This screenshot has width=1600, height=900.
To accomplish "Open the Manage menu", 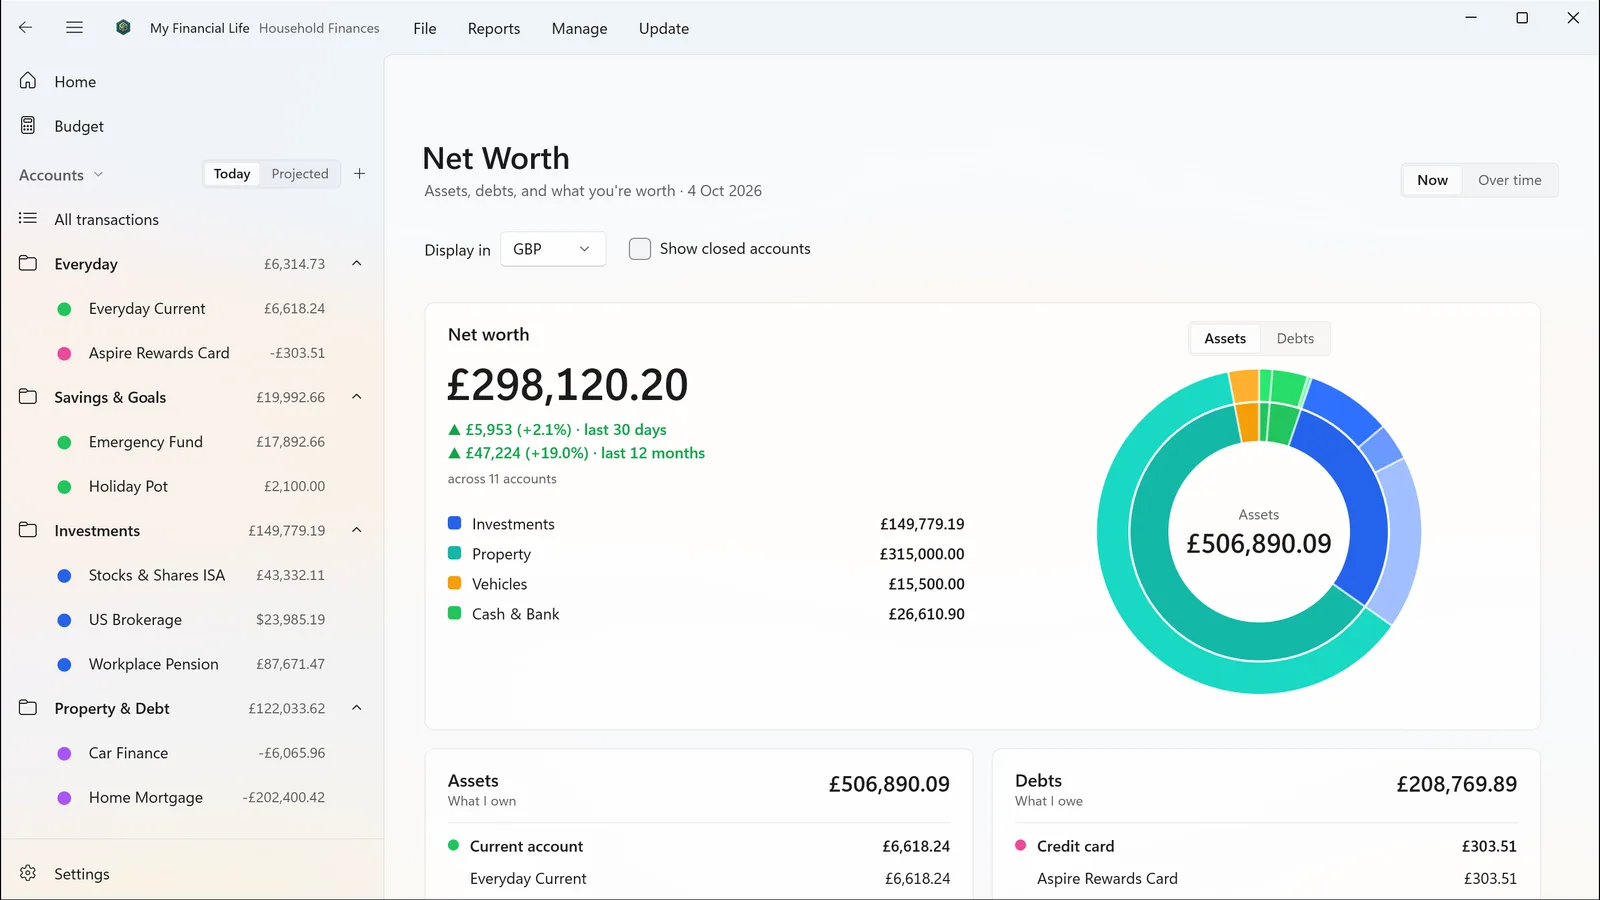I will (x=580, y=28).
